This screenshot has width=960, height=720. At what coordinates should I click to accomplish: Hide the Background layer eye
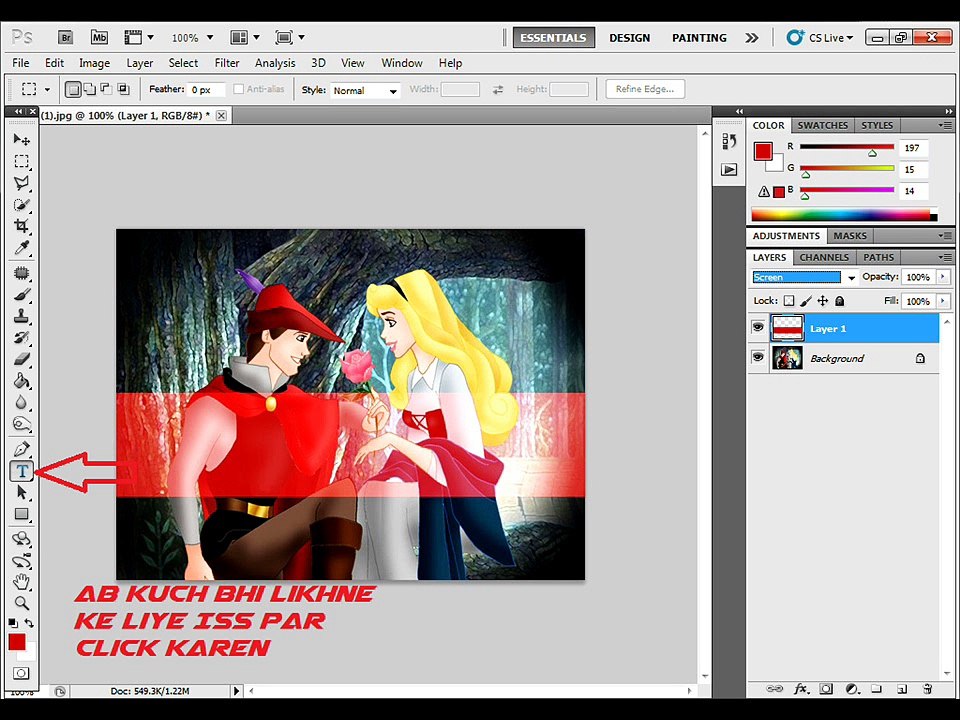[x=758, y=357]
